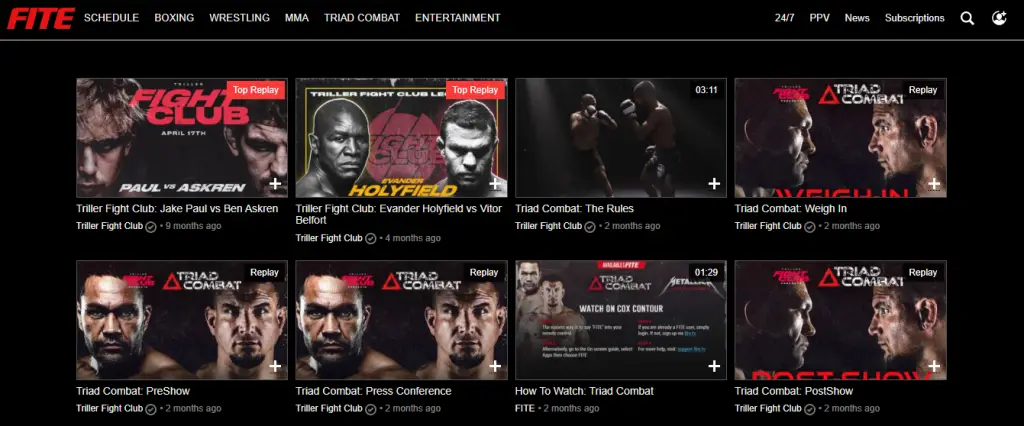Click "9 months ago" timestamp
Image resolution: width=1024 pixels, height=426 pixels.
[193, 226]
